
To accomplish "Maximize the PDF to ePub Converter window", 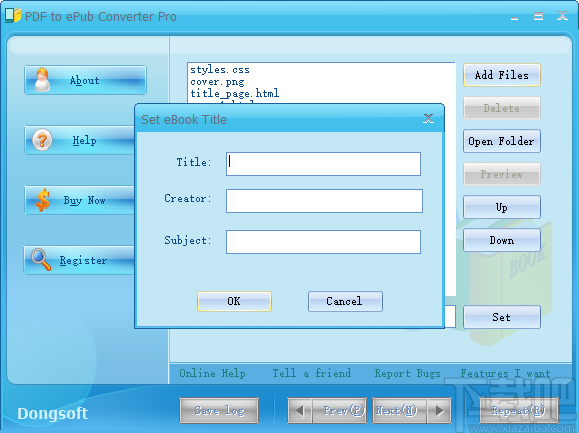I will coord(538,16).
